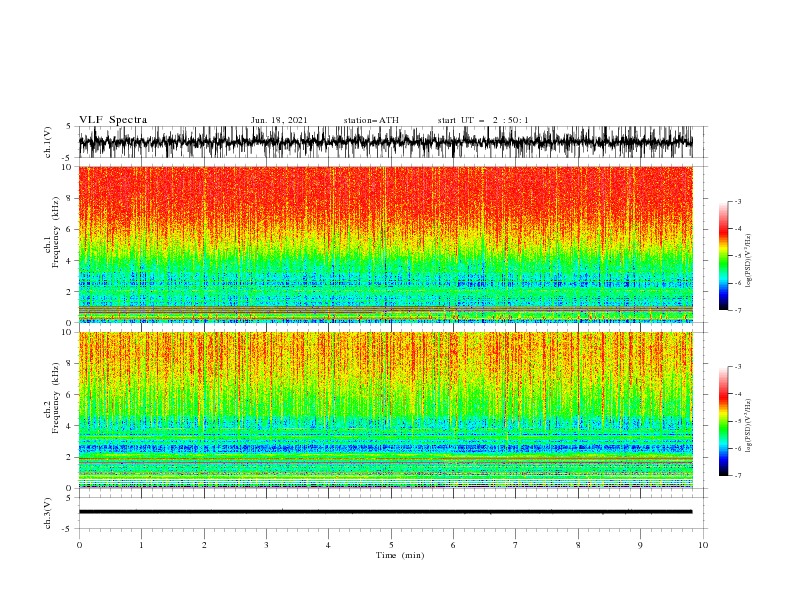Click time axis tick label "10"
Image resolution: width=792 pixels, height=612 pixels.
pyautogui.click(x=703, y=545)
